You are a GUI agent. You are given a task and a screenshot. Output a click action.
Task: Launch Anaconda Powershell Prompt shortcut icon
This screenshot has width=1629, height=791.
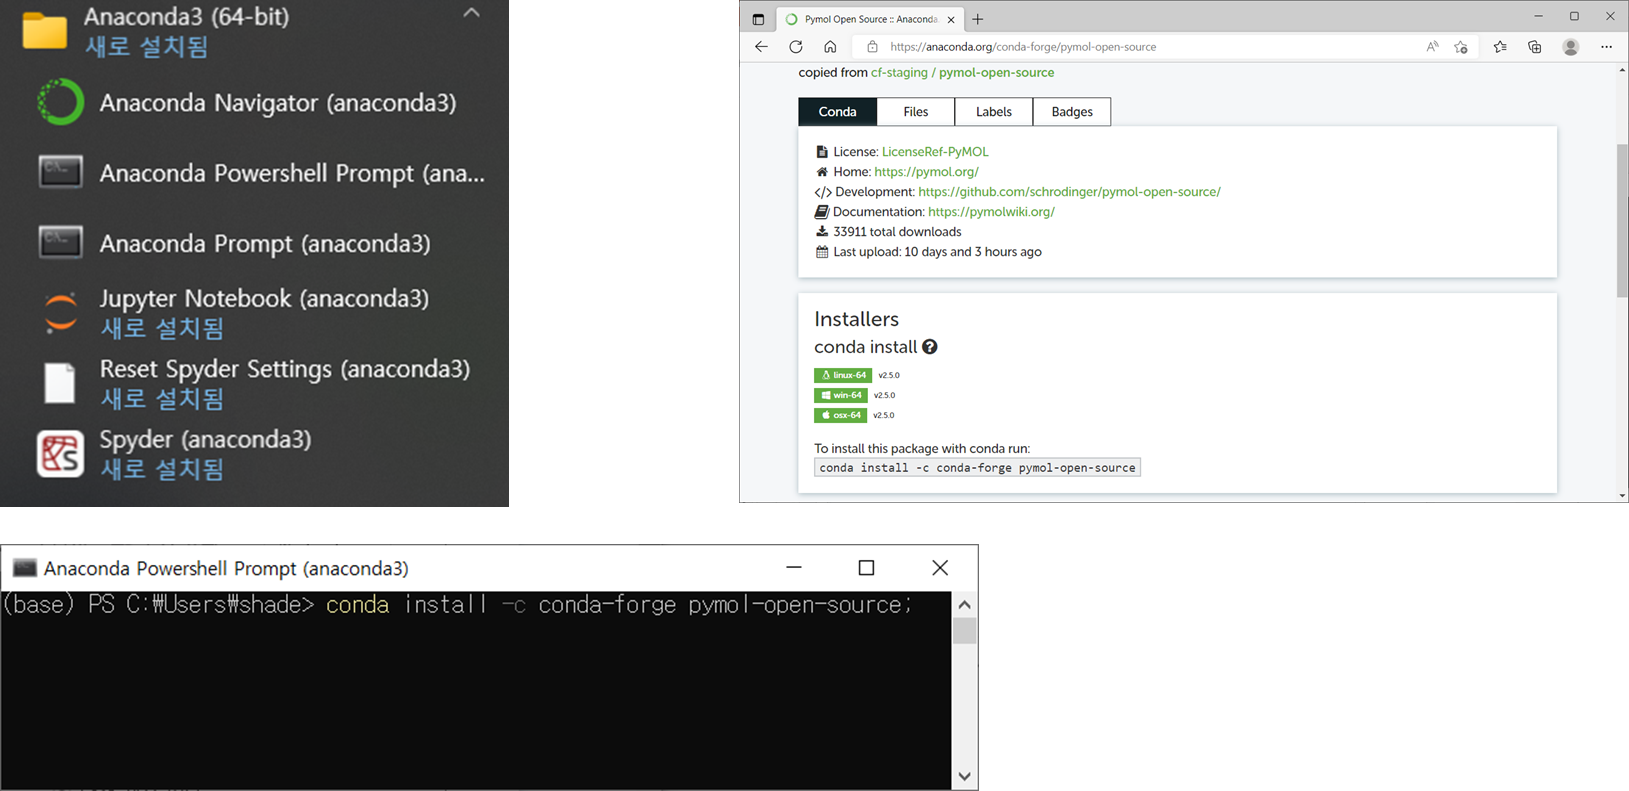tap(60, 172)
